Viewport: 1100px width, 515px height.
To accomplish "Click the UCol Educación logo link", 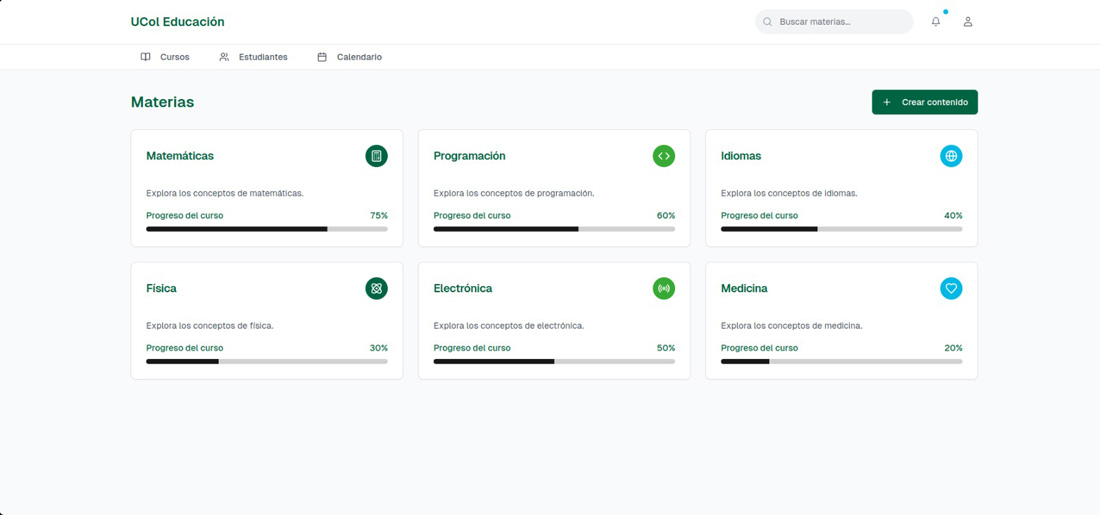I will (x=177, y=22).
